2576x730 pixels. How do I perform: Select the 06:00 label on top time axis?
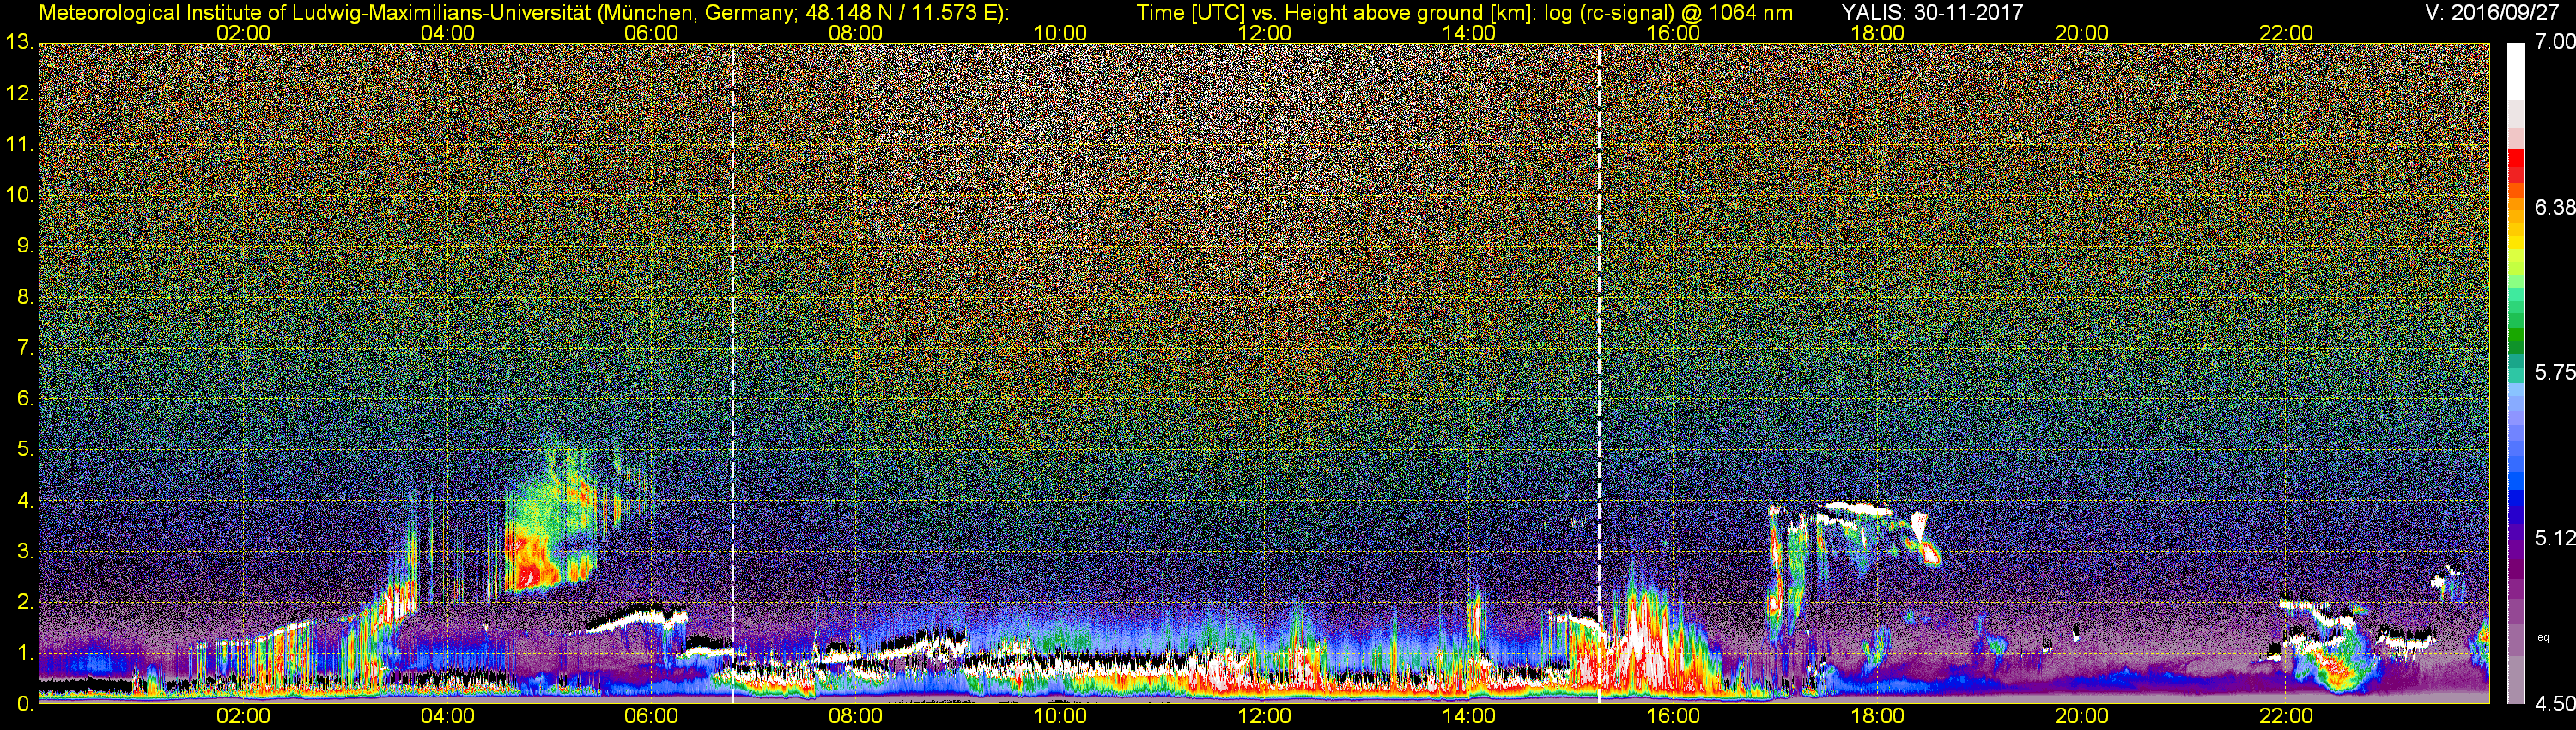651,33
